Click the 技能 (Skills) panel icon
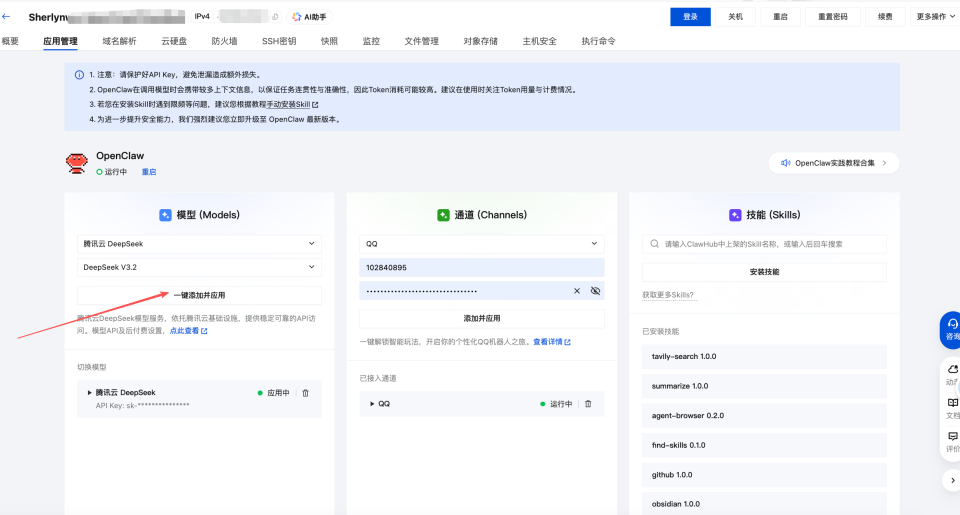This screenshot has height=515, width=960. [735, 215]
